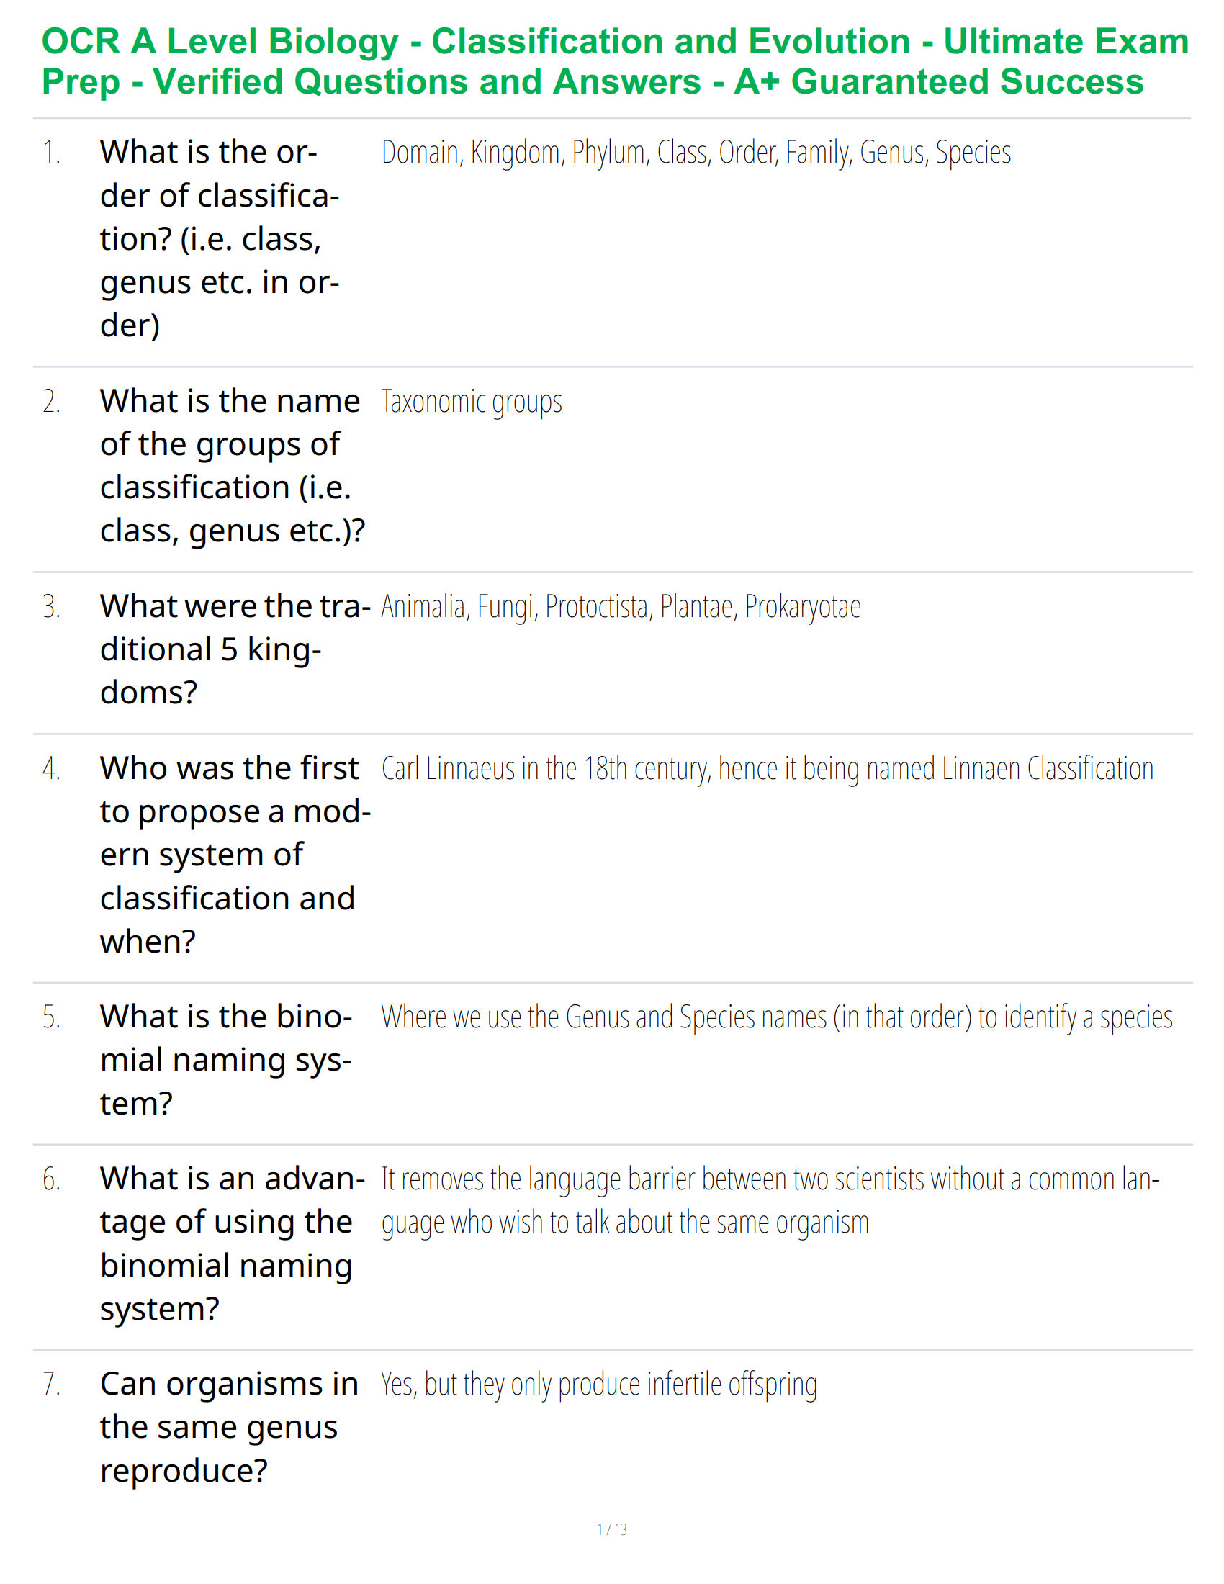Click the 'Animalia, Fungi, Protoctista' answer
Image resolution: width=1224 pixels, height=1584 pixels.
pos(621,607)
